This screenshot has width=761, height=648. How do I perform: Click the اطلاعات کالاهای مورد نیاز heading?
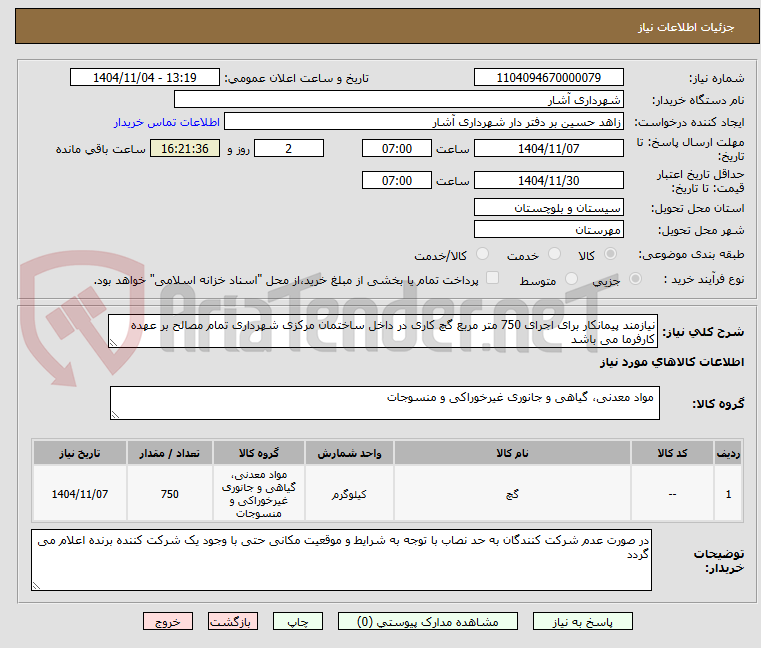point(672,362)
